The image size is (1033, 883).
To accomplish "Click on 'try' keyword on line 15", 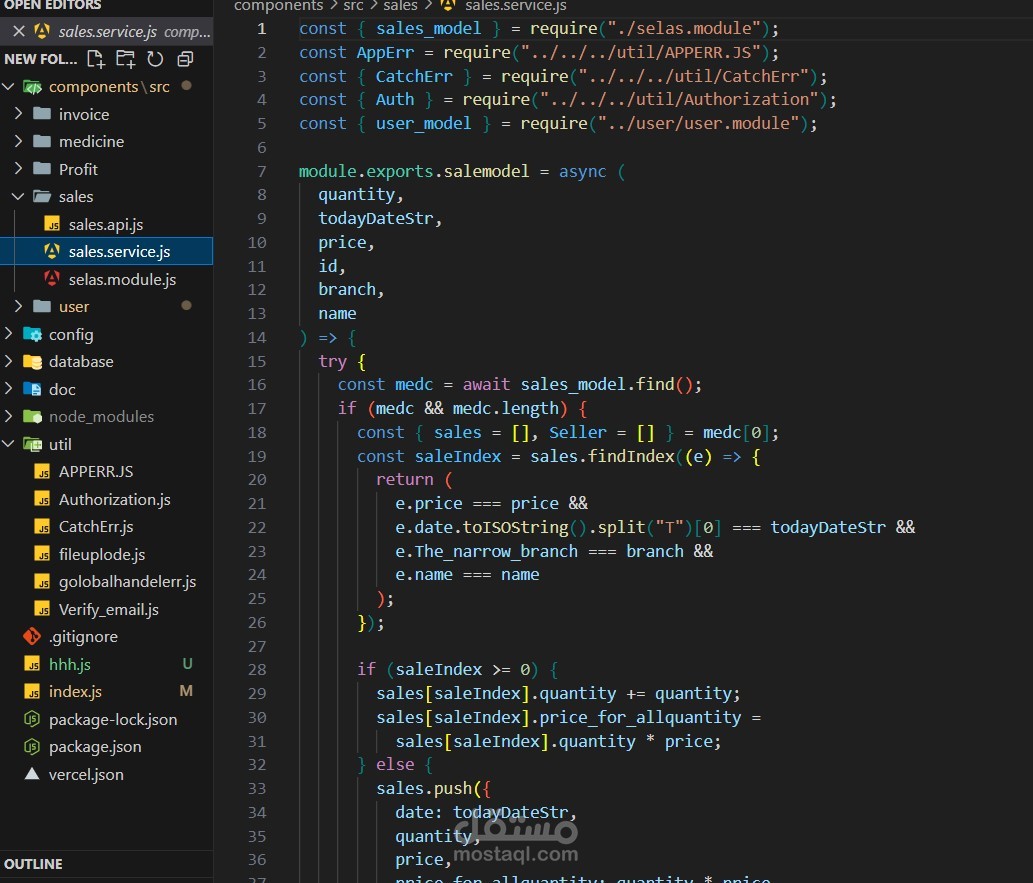I will 332,361.
